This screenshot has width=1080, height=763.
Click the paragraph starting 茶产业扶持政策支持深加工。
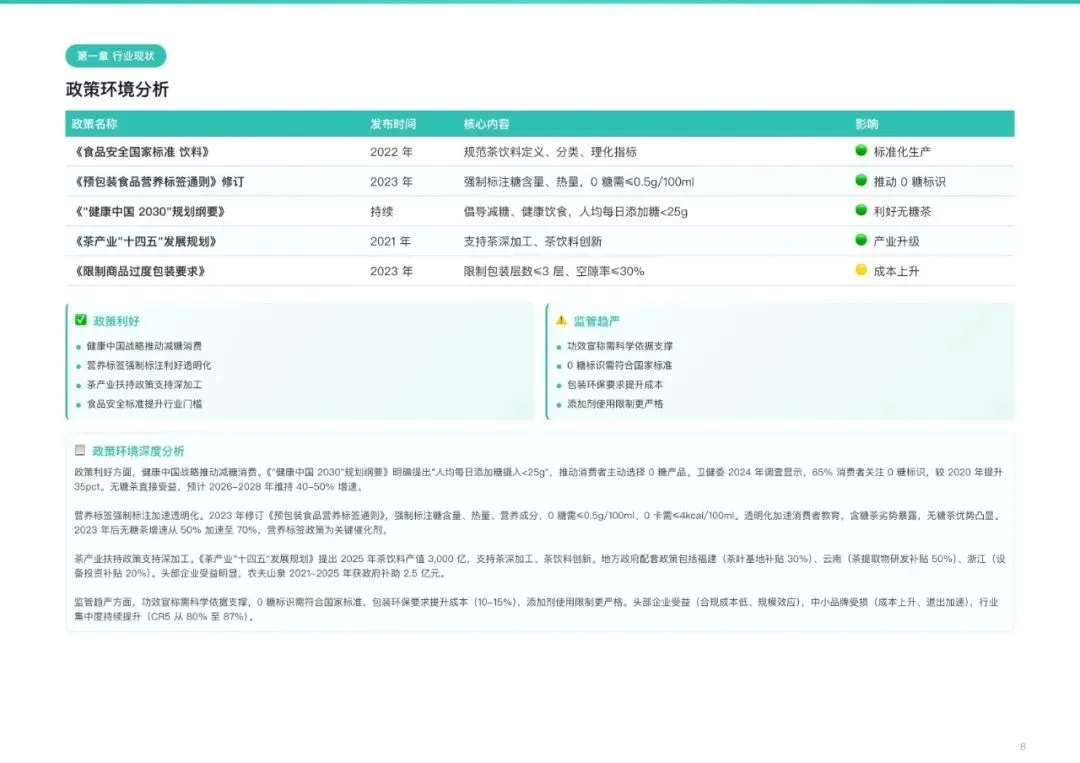539,566
